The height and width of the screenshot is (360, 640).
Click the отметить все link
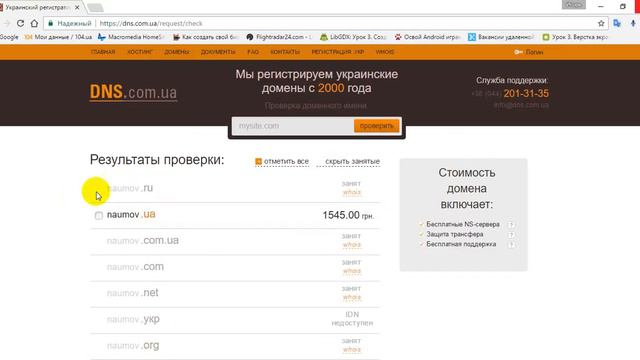coord(282,162)
